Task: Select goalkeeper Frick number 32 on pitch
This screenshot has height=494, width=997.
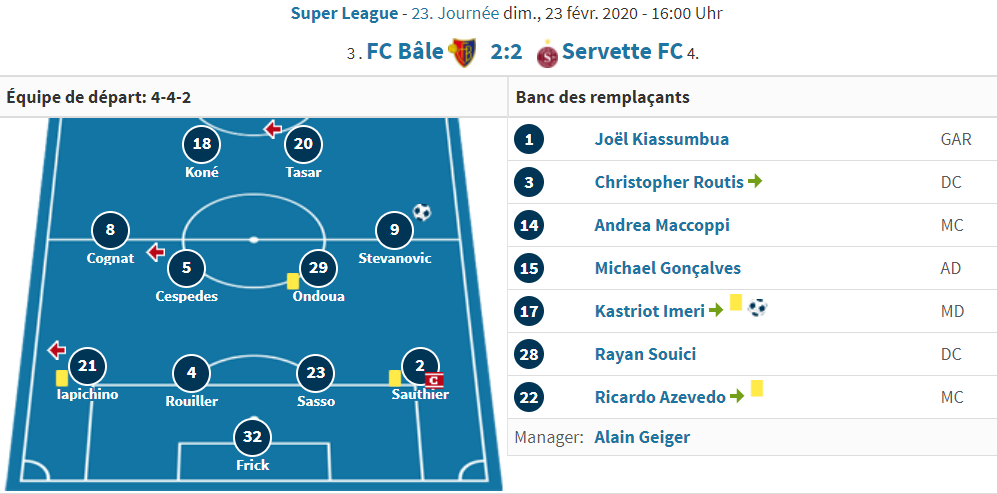Action: 252,436
